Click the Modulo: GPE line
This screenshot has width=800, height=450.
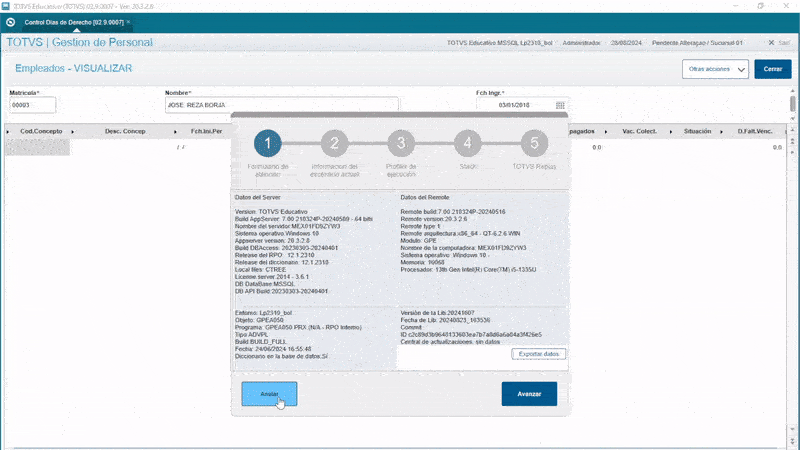[x=418, y=240]
